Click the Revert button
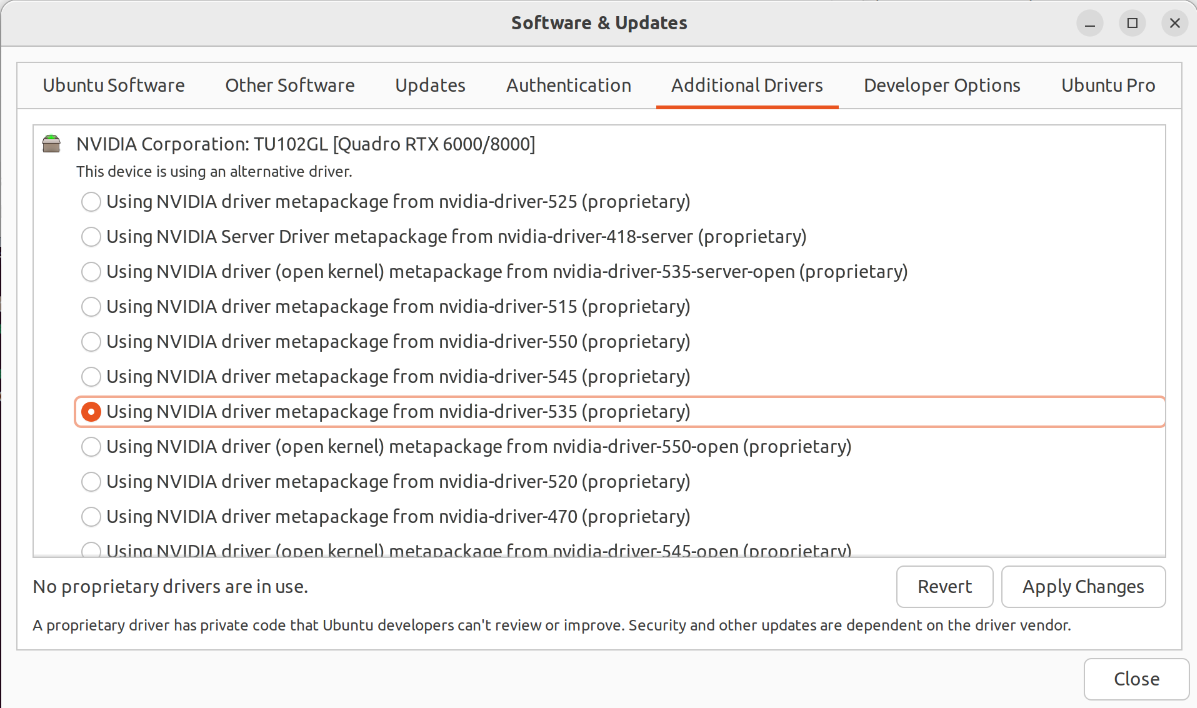Image resolution: width=1197 pixels, height=708 pixels. click(x=944, y=587)
